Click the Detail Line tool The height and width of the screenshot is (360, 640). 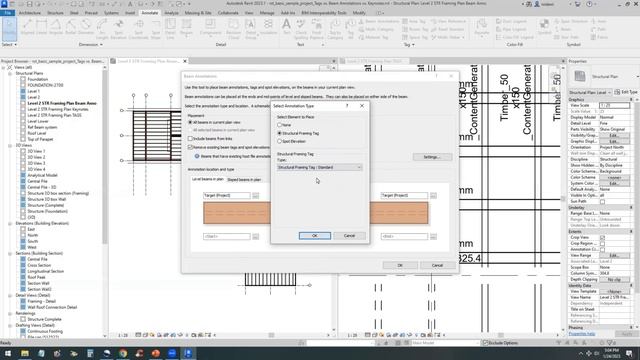170,29
